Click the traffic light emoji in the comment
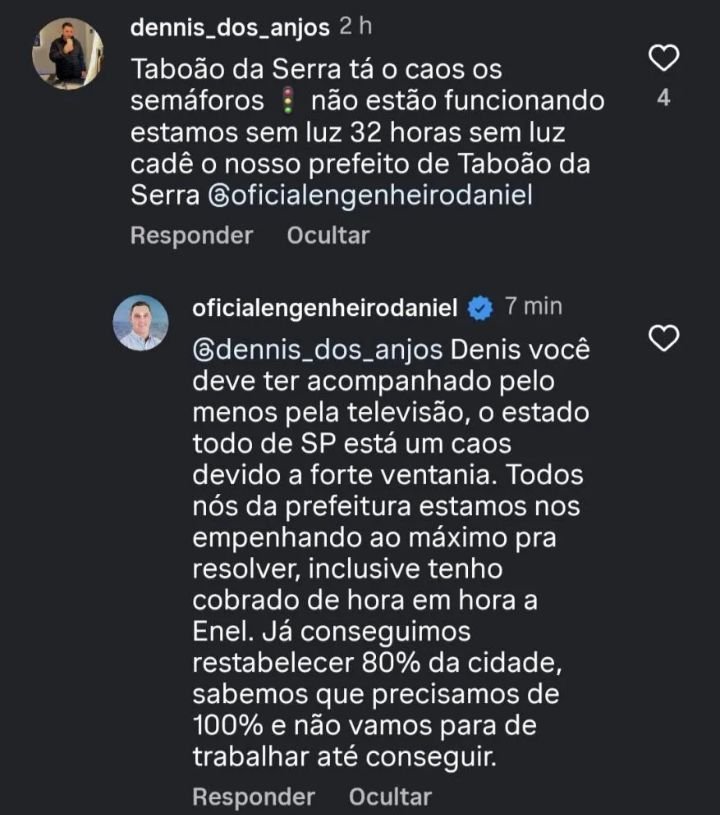720x815 pixels. coord(290,102)
